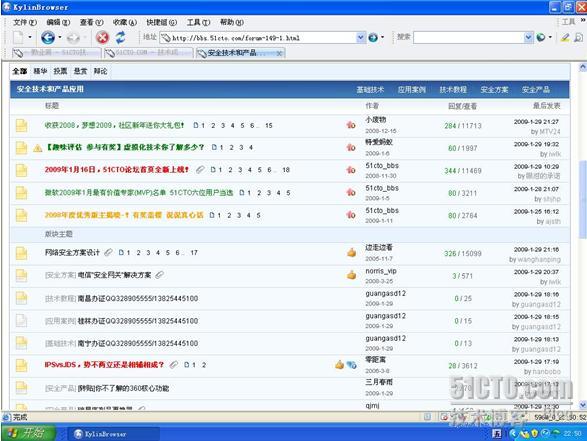Image resolution: width=587 pixels, height=441 pixels.
Task: Open the 帮助(H) menu
Action: click(x=232, y=22)
